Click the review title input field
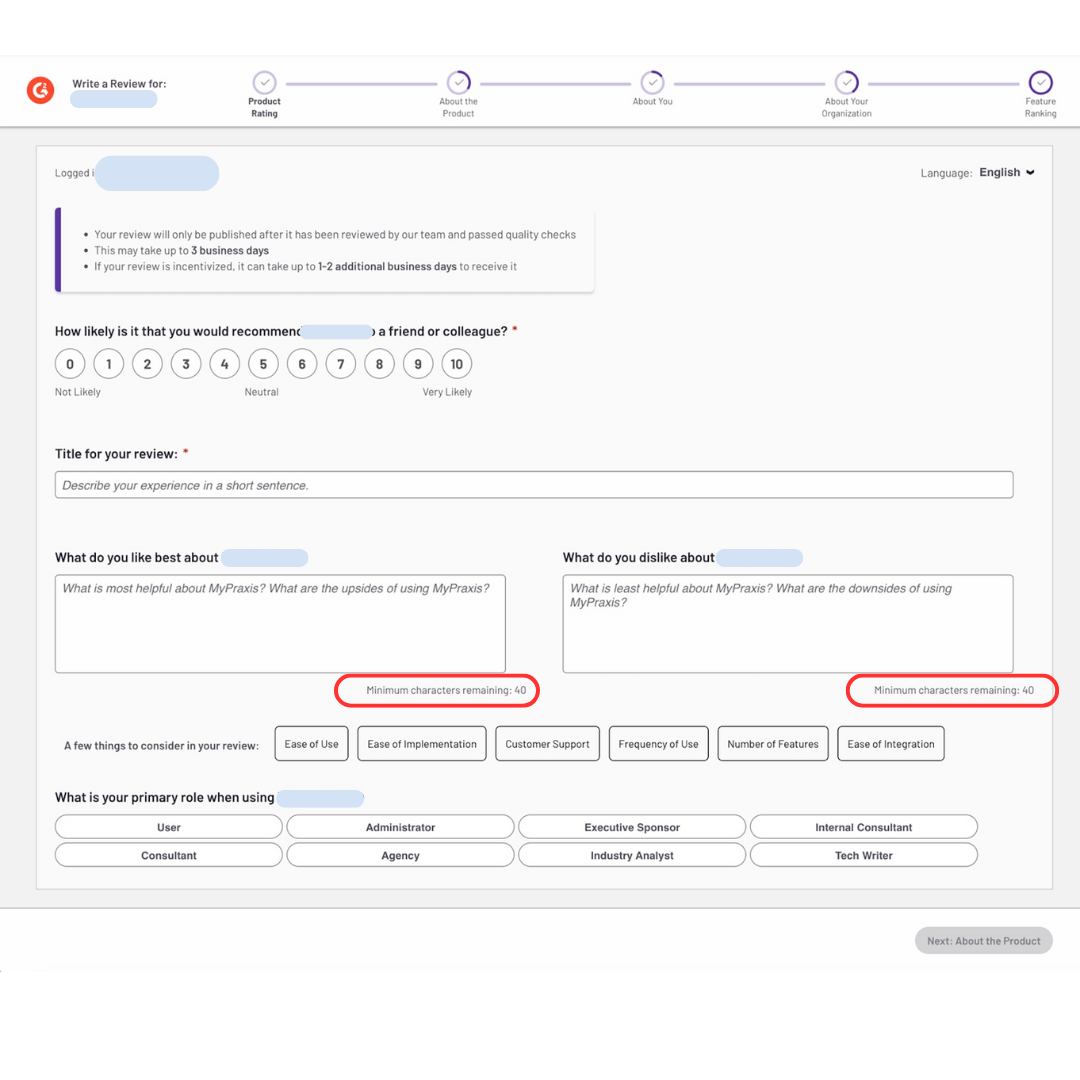 (534, 485)
